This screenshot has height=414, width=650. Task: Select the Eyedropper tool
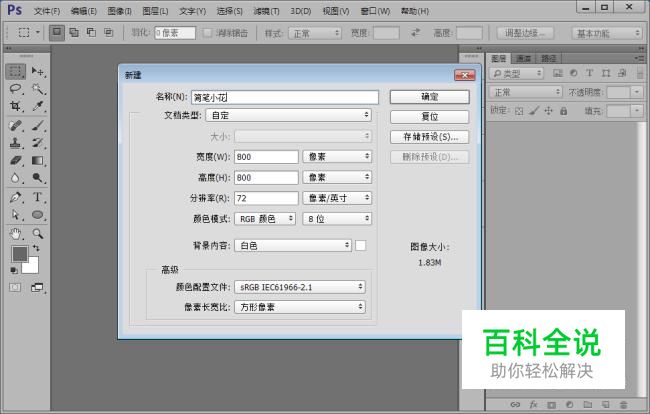click(x=38, y=106)
